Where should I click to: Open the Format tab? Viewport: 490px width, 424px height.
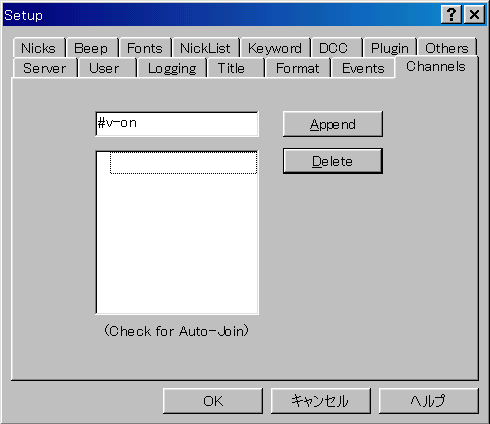[297, 68]
